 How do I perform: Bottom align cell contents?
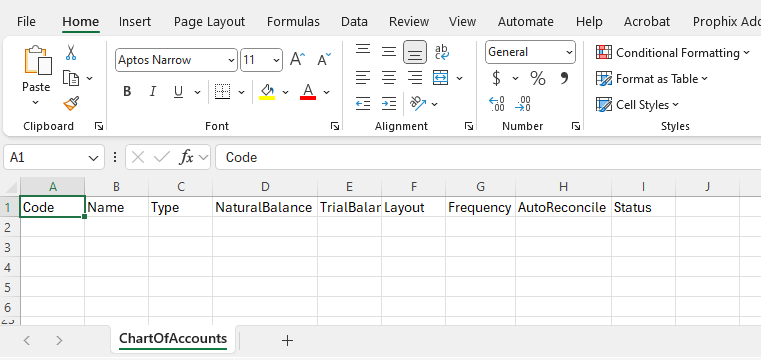tap(414, 52)
